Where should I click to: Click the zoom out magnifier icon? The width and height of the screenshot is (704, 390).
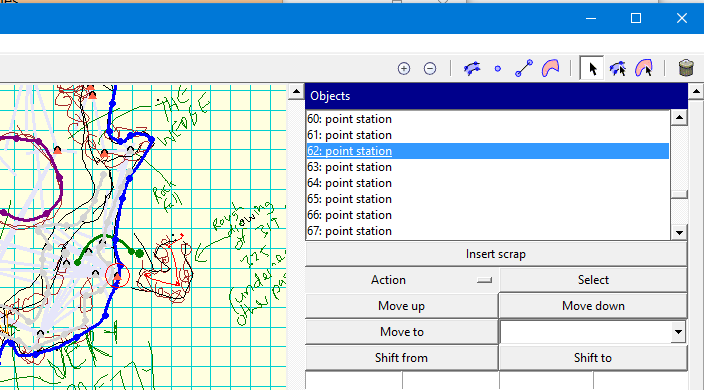[x=430, y=69]
